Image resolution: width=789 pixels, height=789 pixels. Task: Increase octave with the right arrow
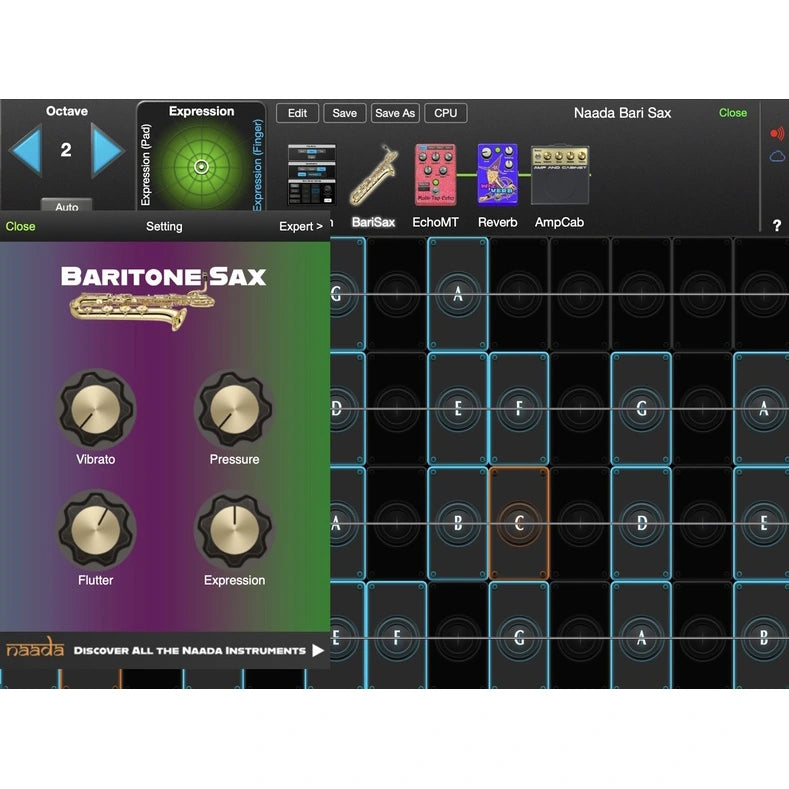(x=107, y=150)
